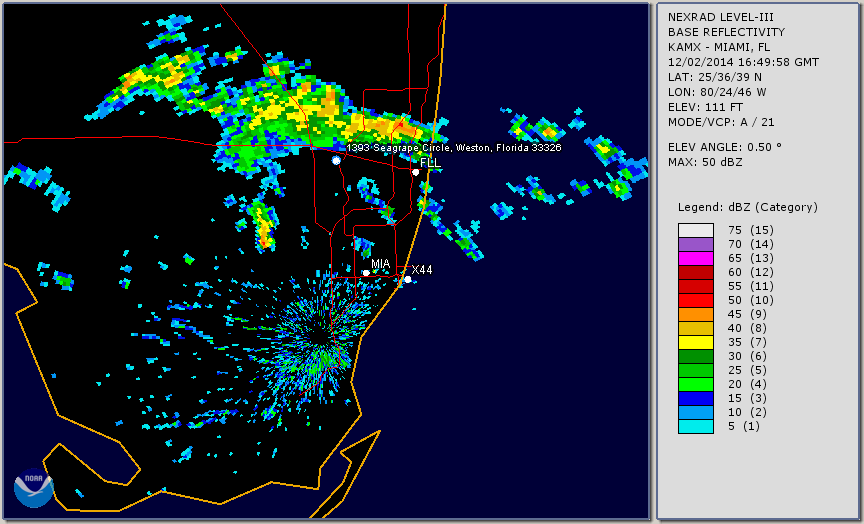Click the 45 dBZ orange legend swatch
The width and height of the screenshot is (864, 524).
point(696,315)
